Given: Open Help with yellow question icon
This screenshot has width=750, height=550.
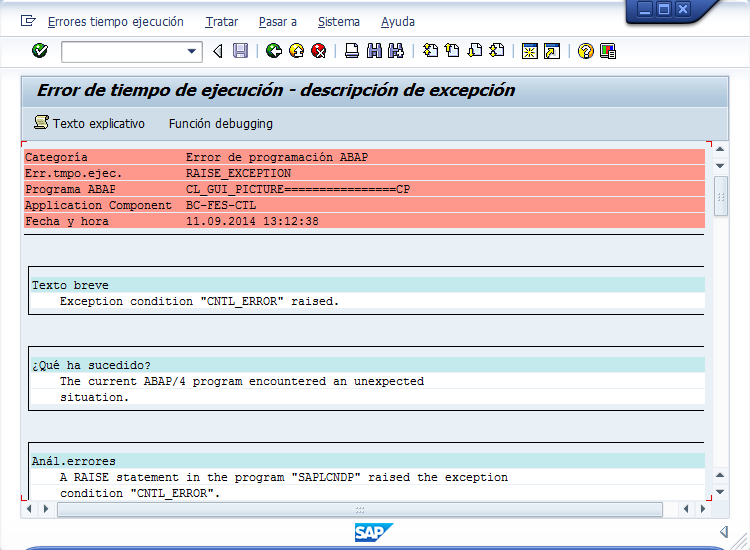Looking at the screenshot, I should tap(585, 51).
